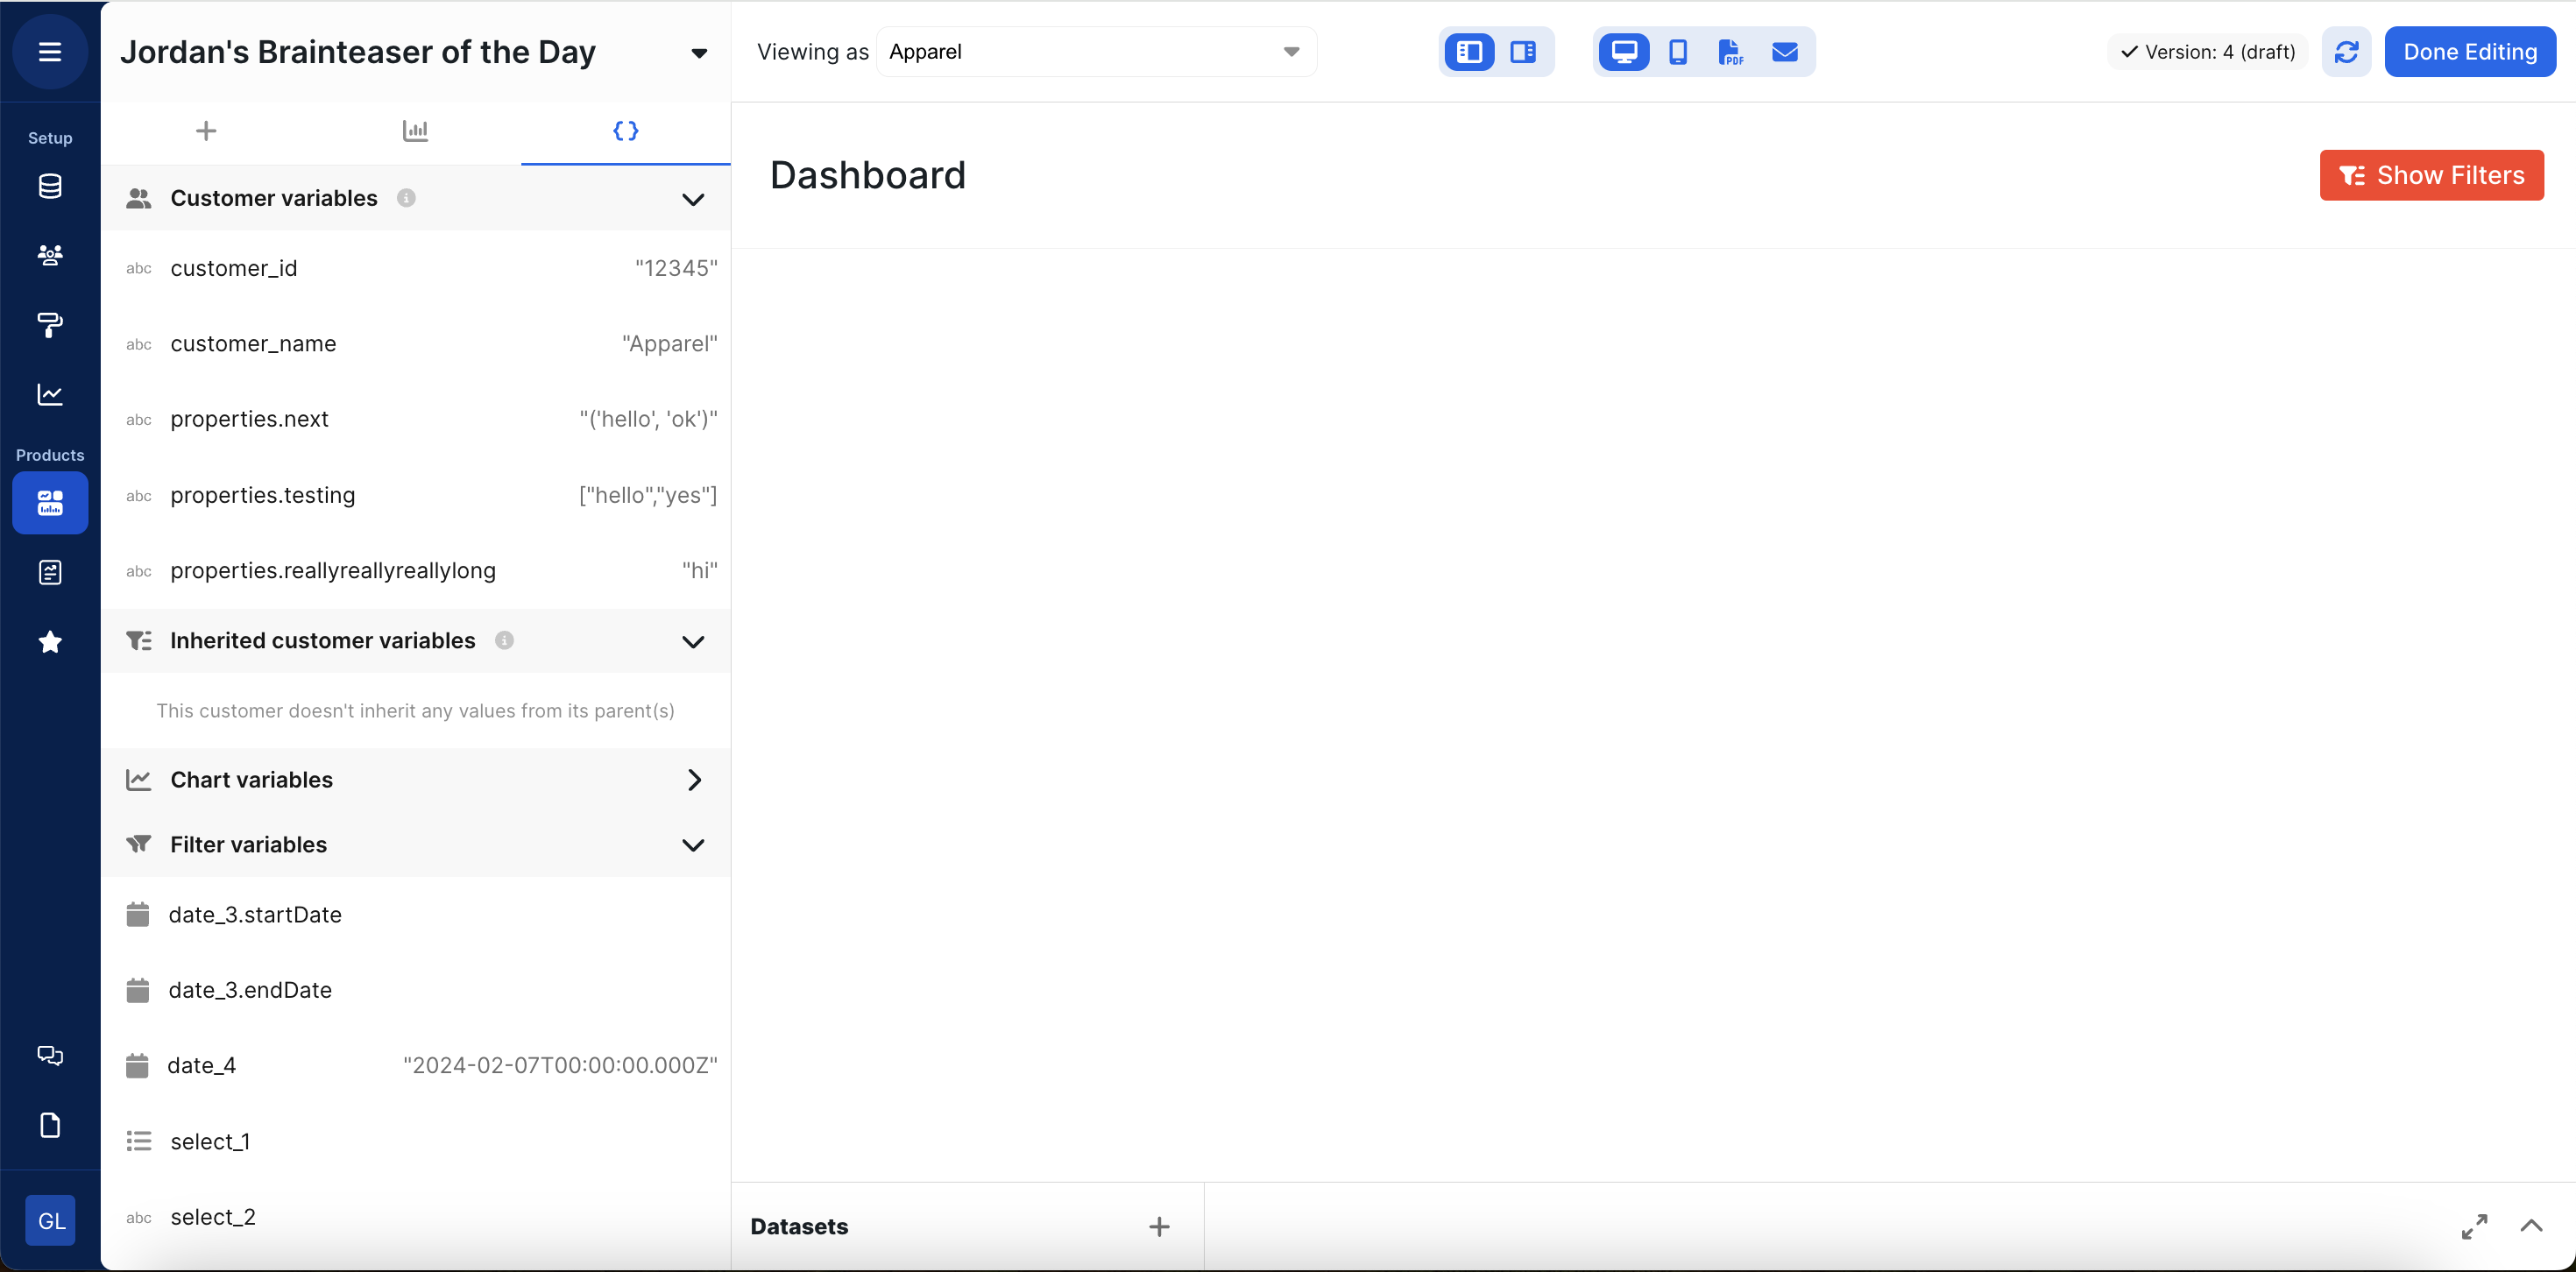Switch to the add elements plus tab
Screen dimensions: 2576x1272
[x=206, y=131]
